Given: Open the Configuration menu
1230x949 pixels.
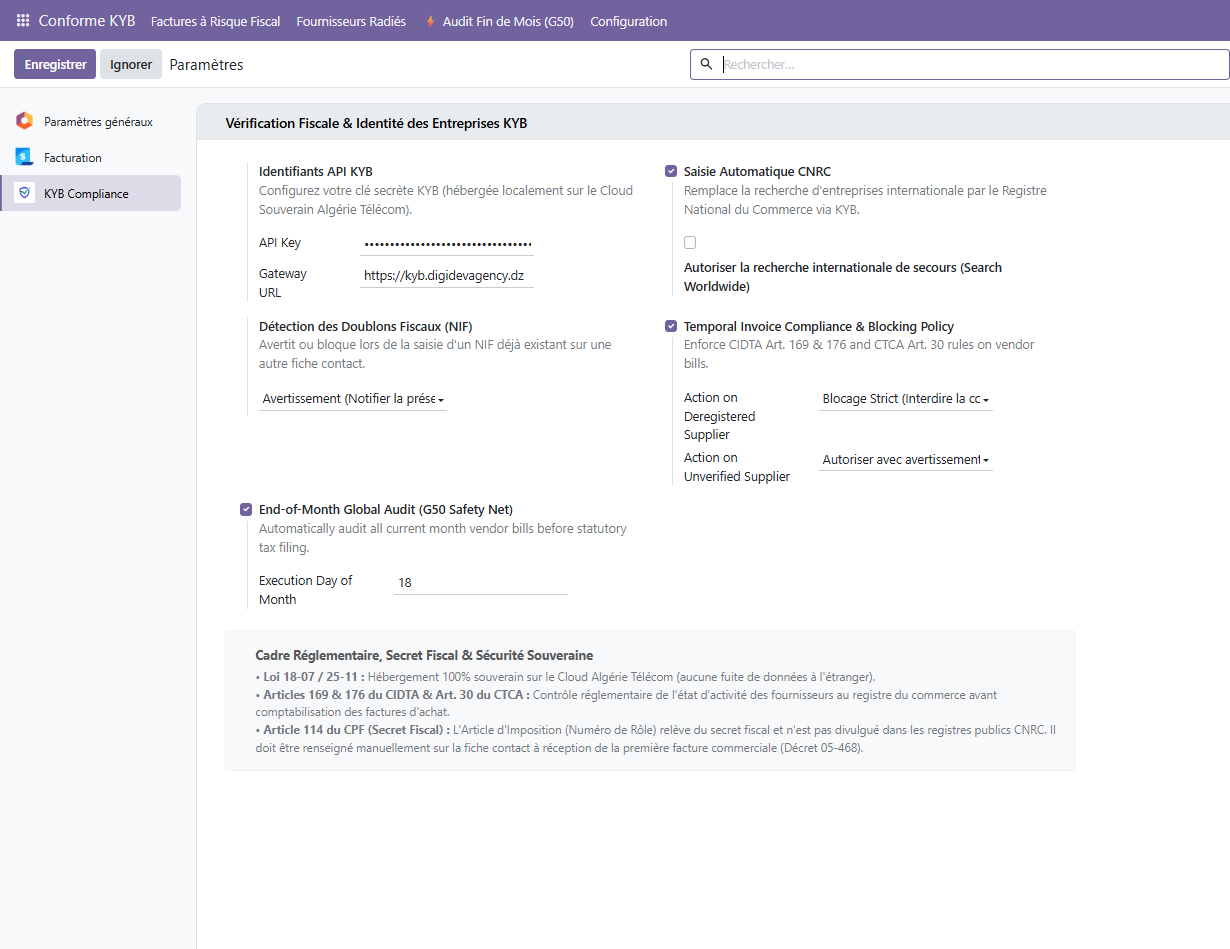Looking at the screenshot, I should [x=629, y=21].
